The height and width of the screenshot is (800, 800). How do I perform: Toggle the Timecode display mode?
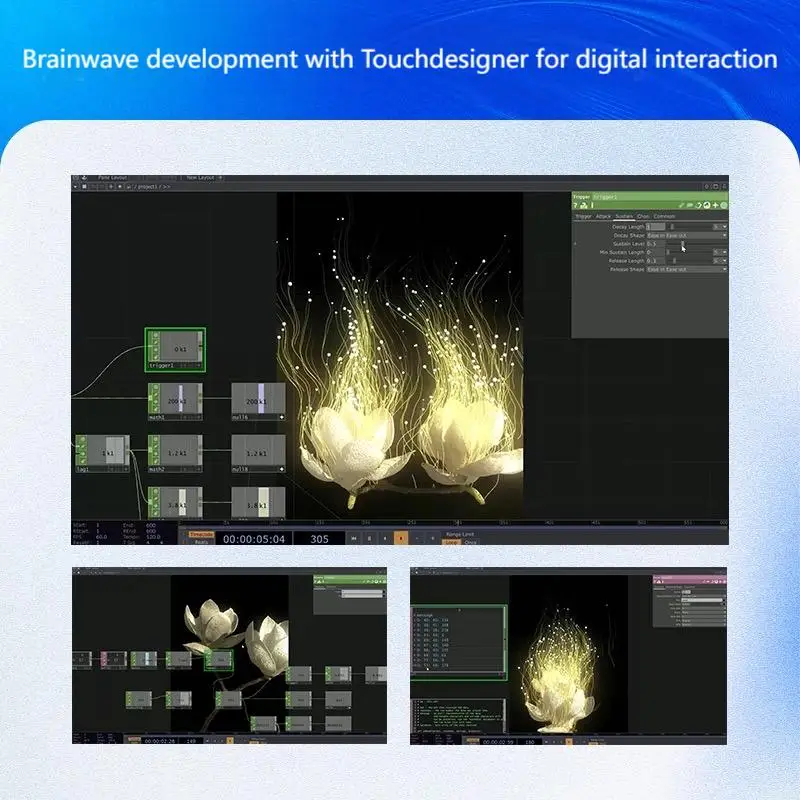(x=201, y=534)
